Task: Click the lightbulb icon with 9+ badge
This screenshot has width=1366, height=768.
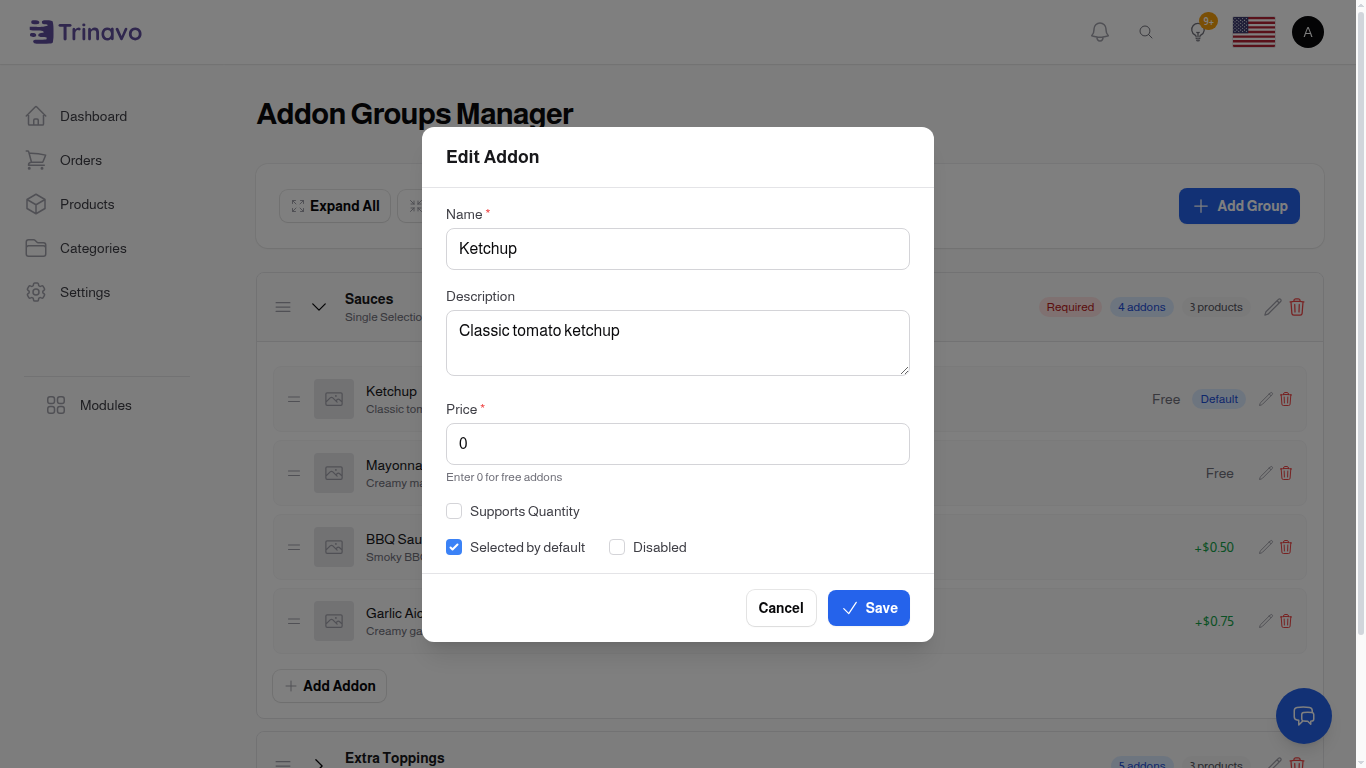Action: tap(1197, 31)
